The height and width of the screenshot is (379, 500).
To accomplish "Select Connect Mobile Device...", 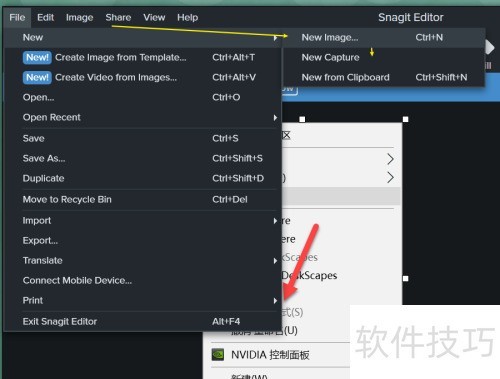I will (x=143, y=280).
